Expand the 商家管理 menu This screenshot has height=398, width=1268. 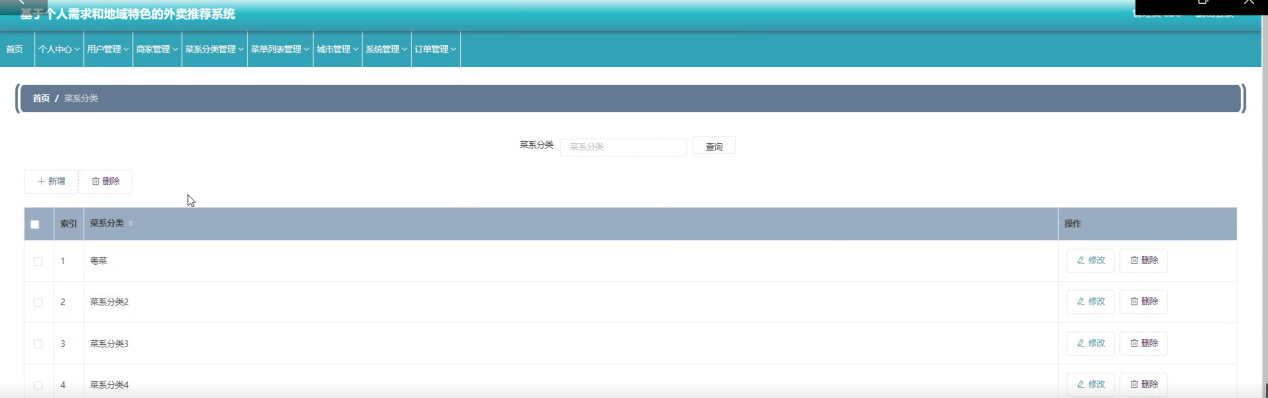tap(157, 49)
